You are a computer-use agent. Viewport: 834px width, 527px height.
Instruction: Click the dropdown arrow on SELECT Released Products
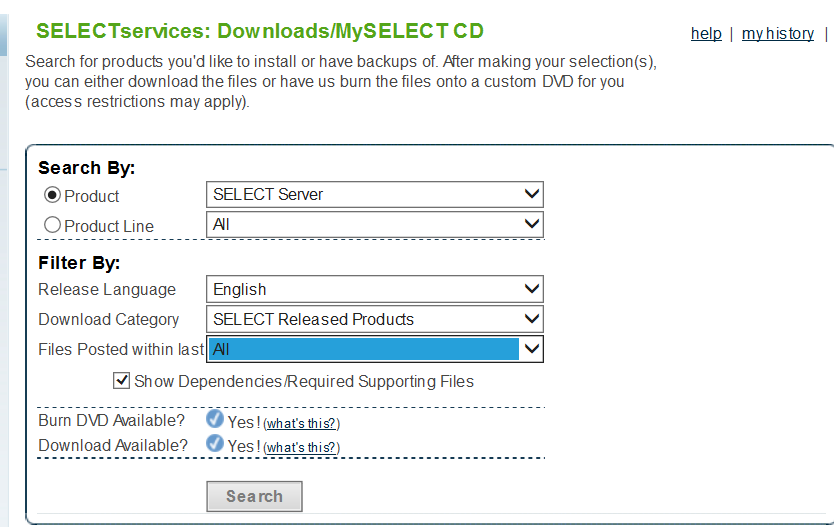coord(531,319)
